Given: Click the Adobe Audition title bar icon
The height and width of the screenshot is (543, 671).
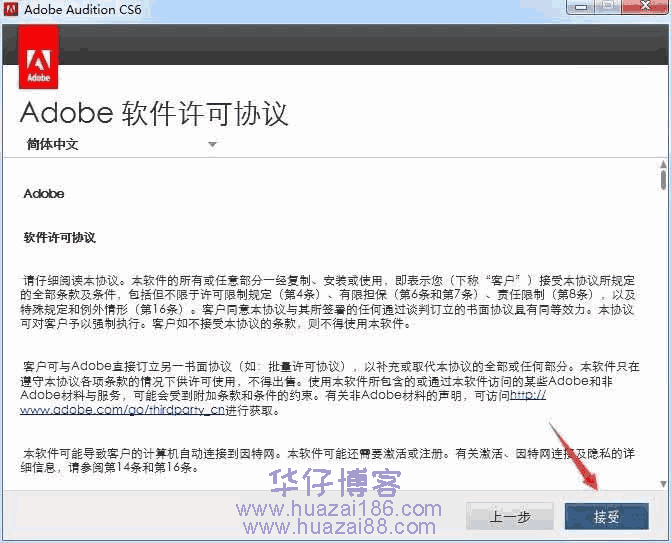Looking at the screenshot, I should (x=10, y=9).
